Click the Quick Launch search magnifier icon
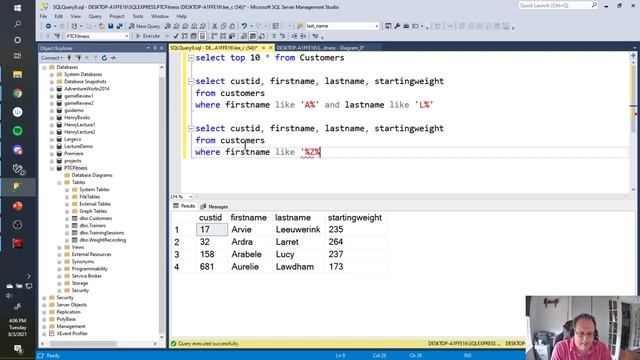Screen dimensions: 640x360 [594, 5]
